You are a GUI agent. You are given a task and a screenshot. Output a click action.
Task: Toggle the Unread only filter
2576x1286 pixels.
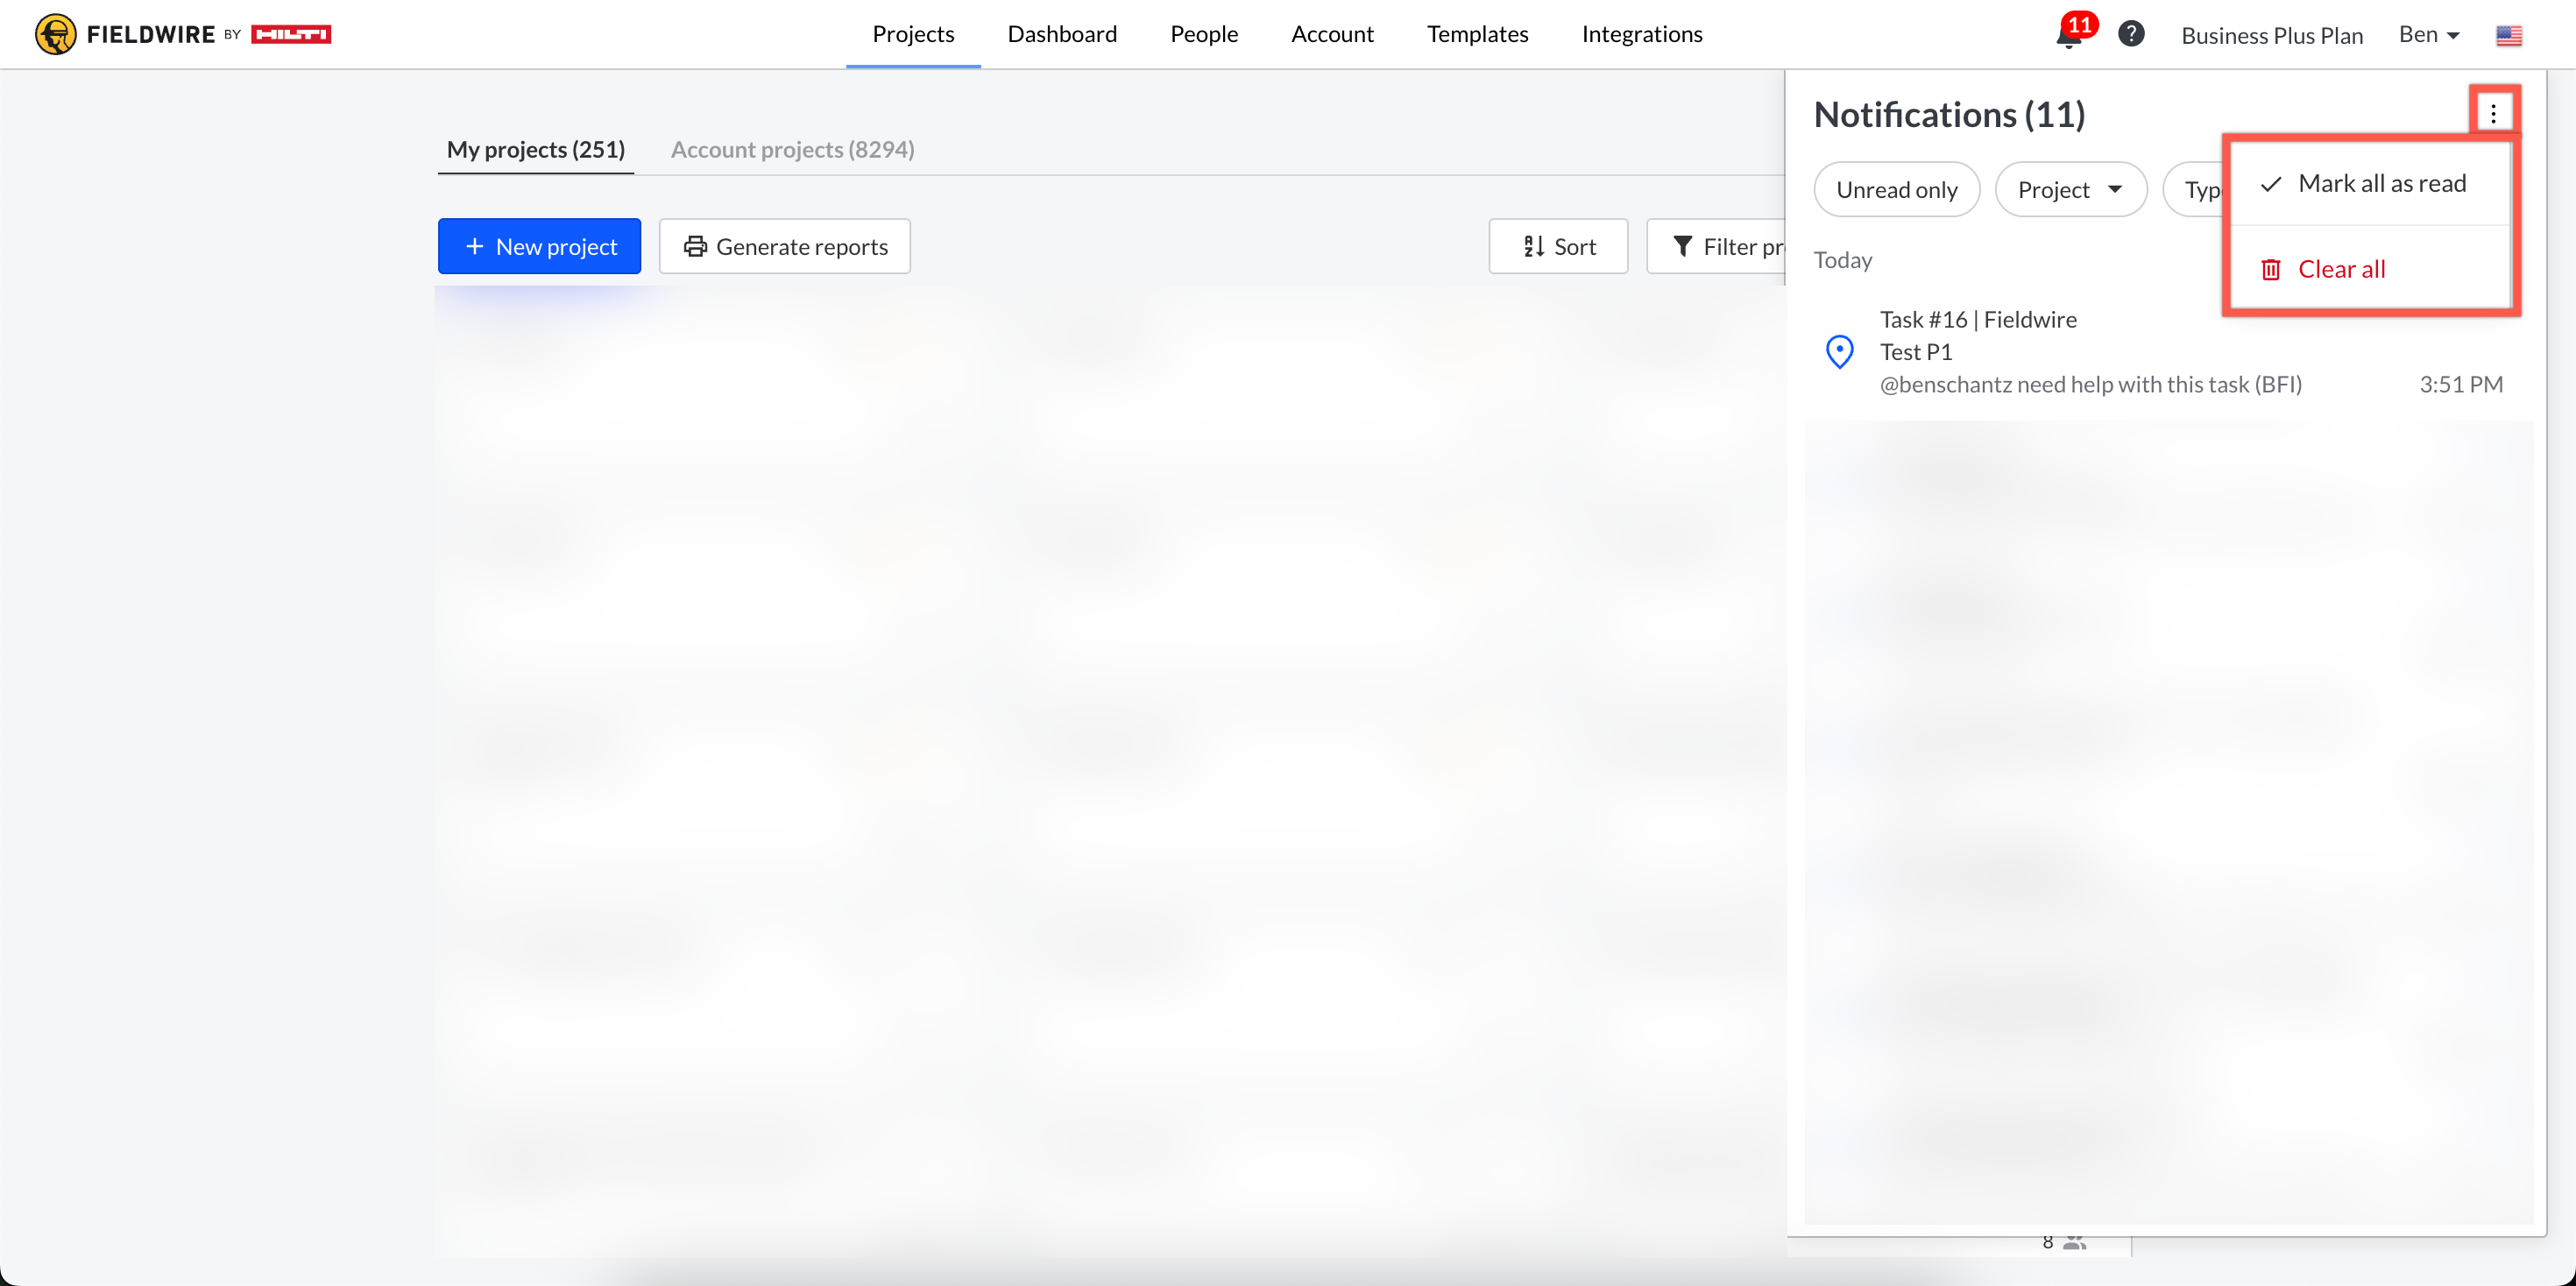click(x=1896, y=189)
